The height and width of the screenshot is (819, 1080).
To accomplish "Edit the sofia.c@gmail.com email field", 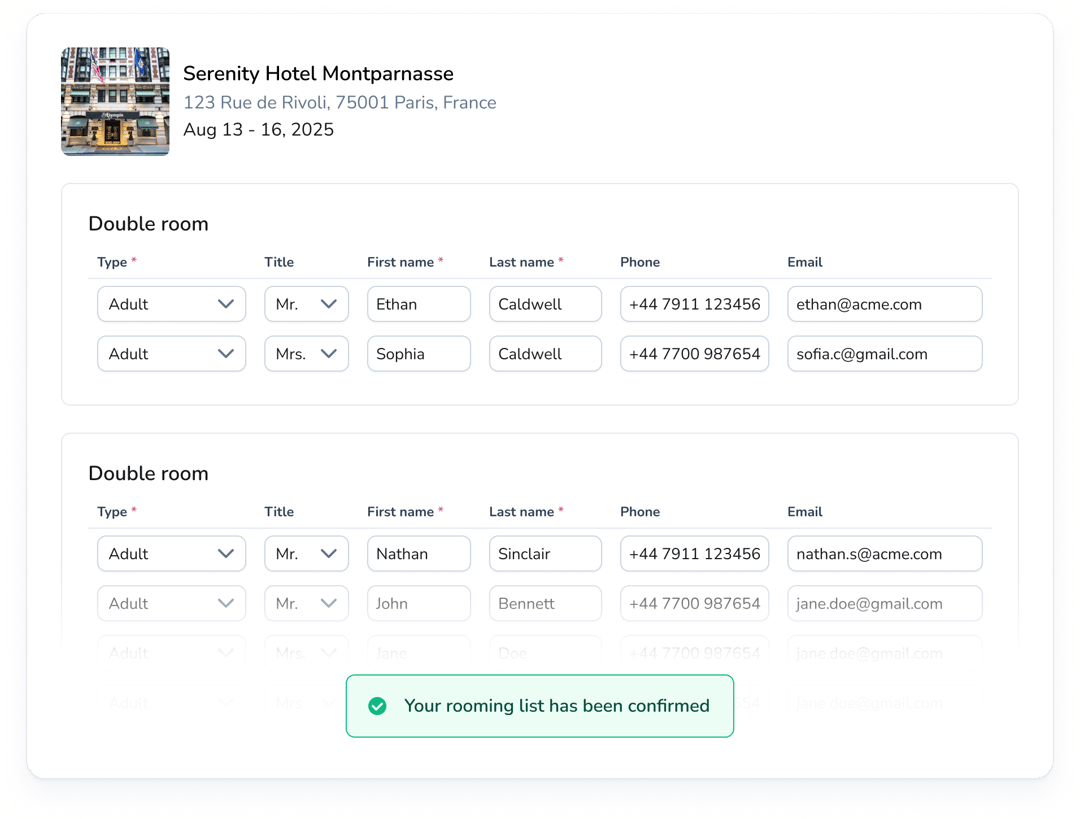I will 884,354.
